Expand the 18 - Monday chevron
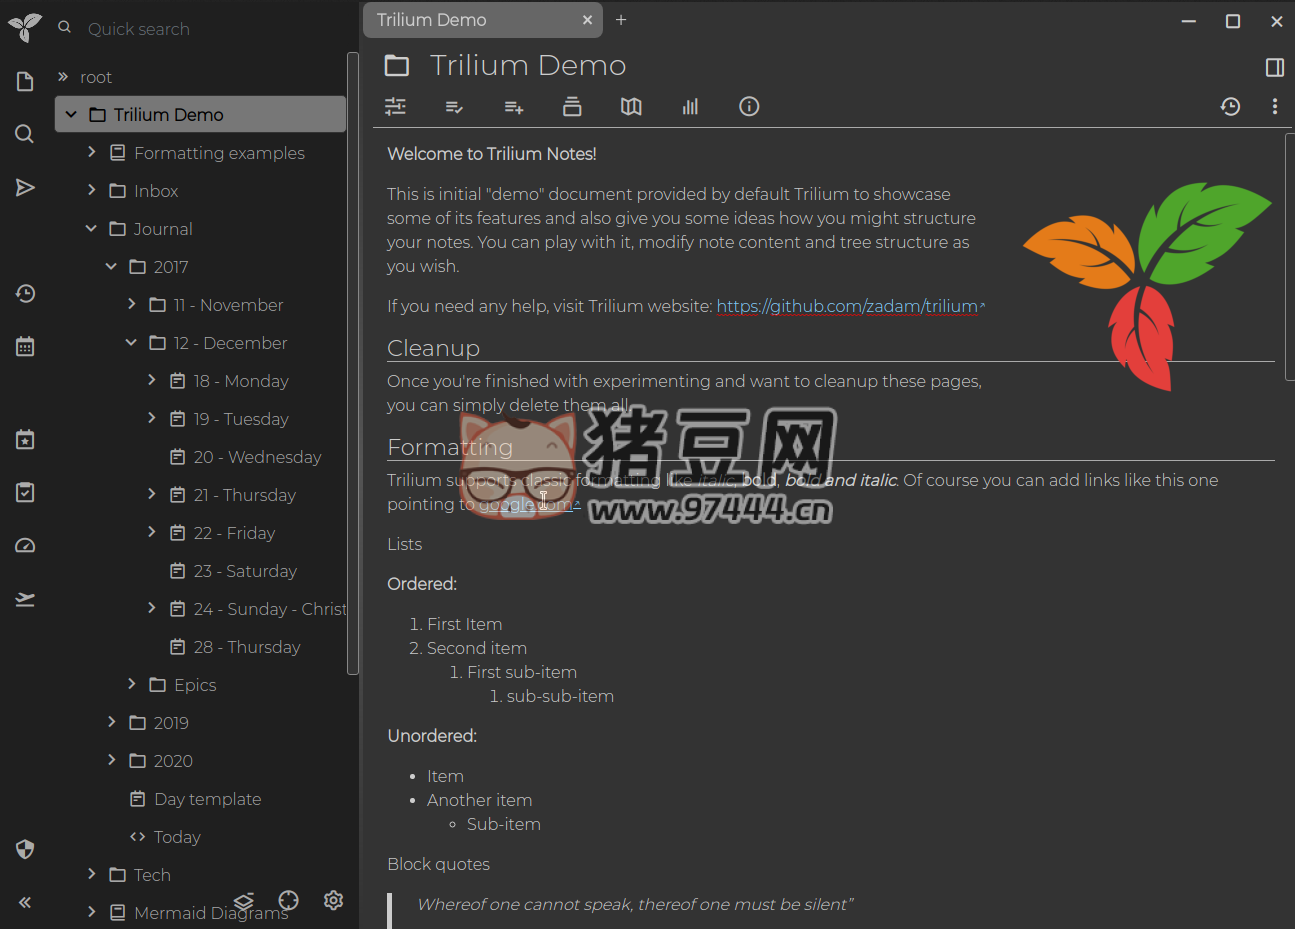The image size is (1295, 929). click(151, 380)
